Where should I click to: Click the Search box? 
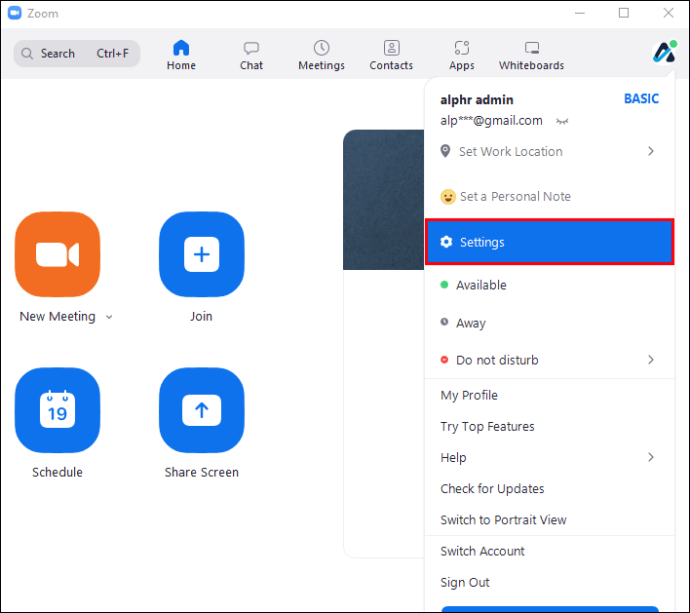click(77, 54)
